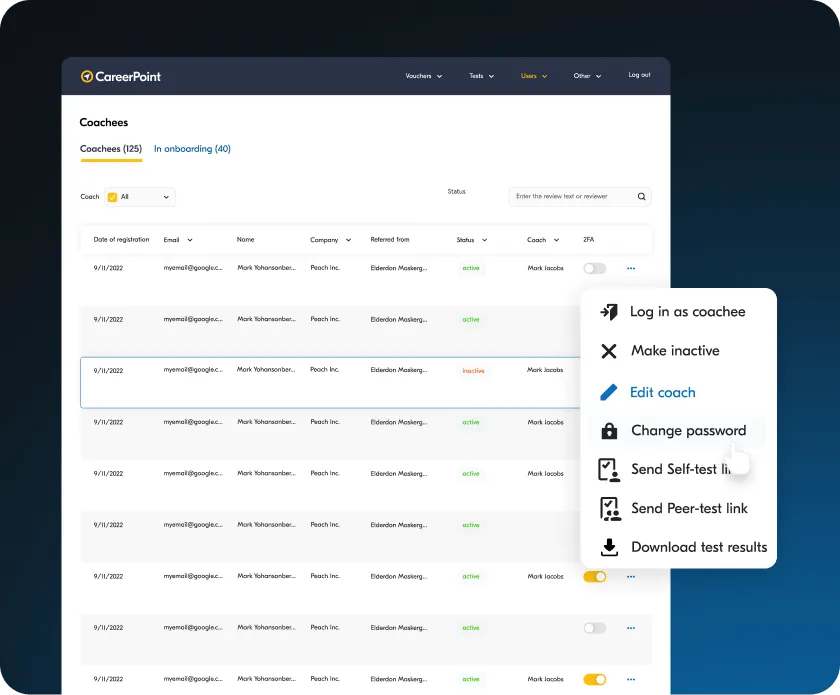Screen dimensions: 840x695
Task: Uncheck the yellow All checkbox in Coach filter
Action: pyautogui.click(x=112, y=197)
